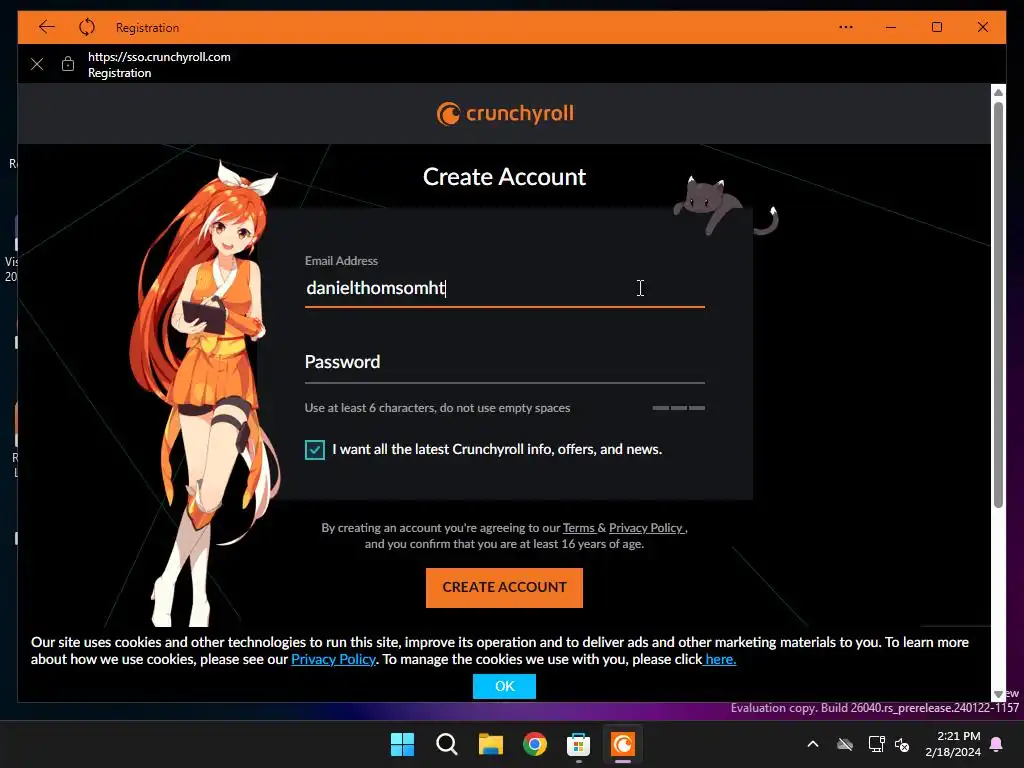Open Microsoft Store from the taskbar
Viewport: 1024px width, 768px height.
click(x=579, y=744)
